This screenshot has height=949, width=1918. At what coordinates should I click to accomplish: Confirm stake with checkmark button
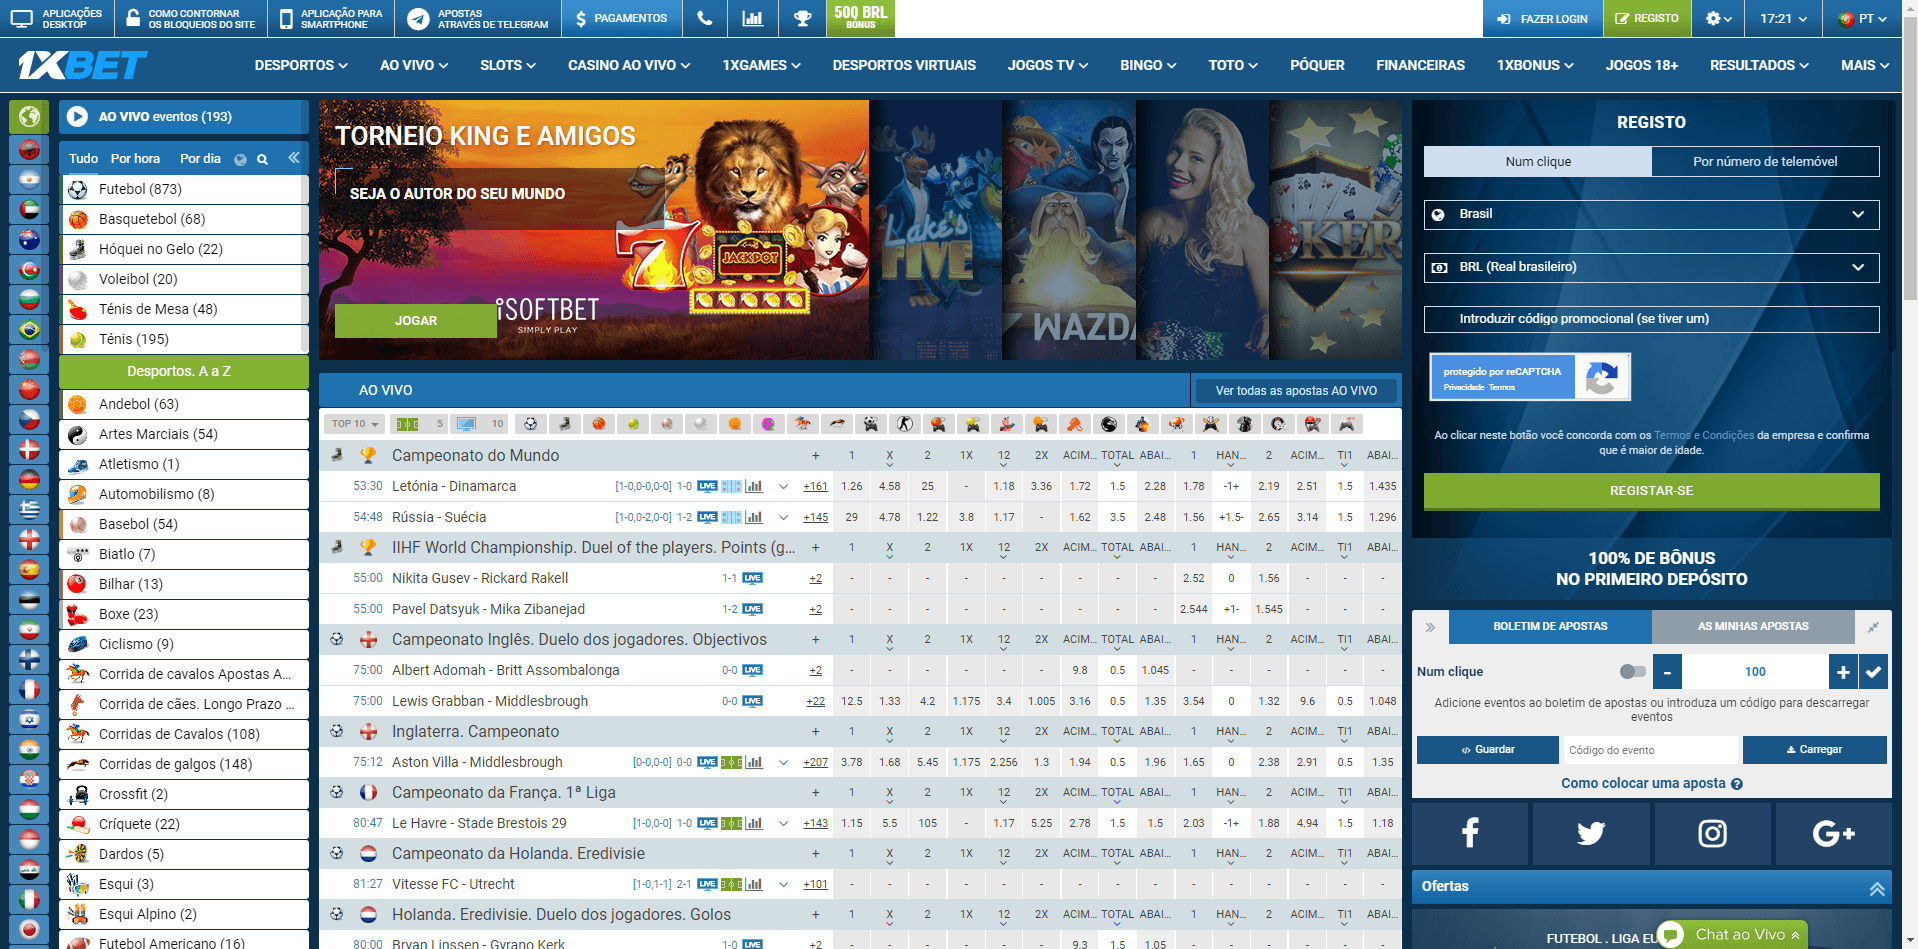click(1873, 672)
